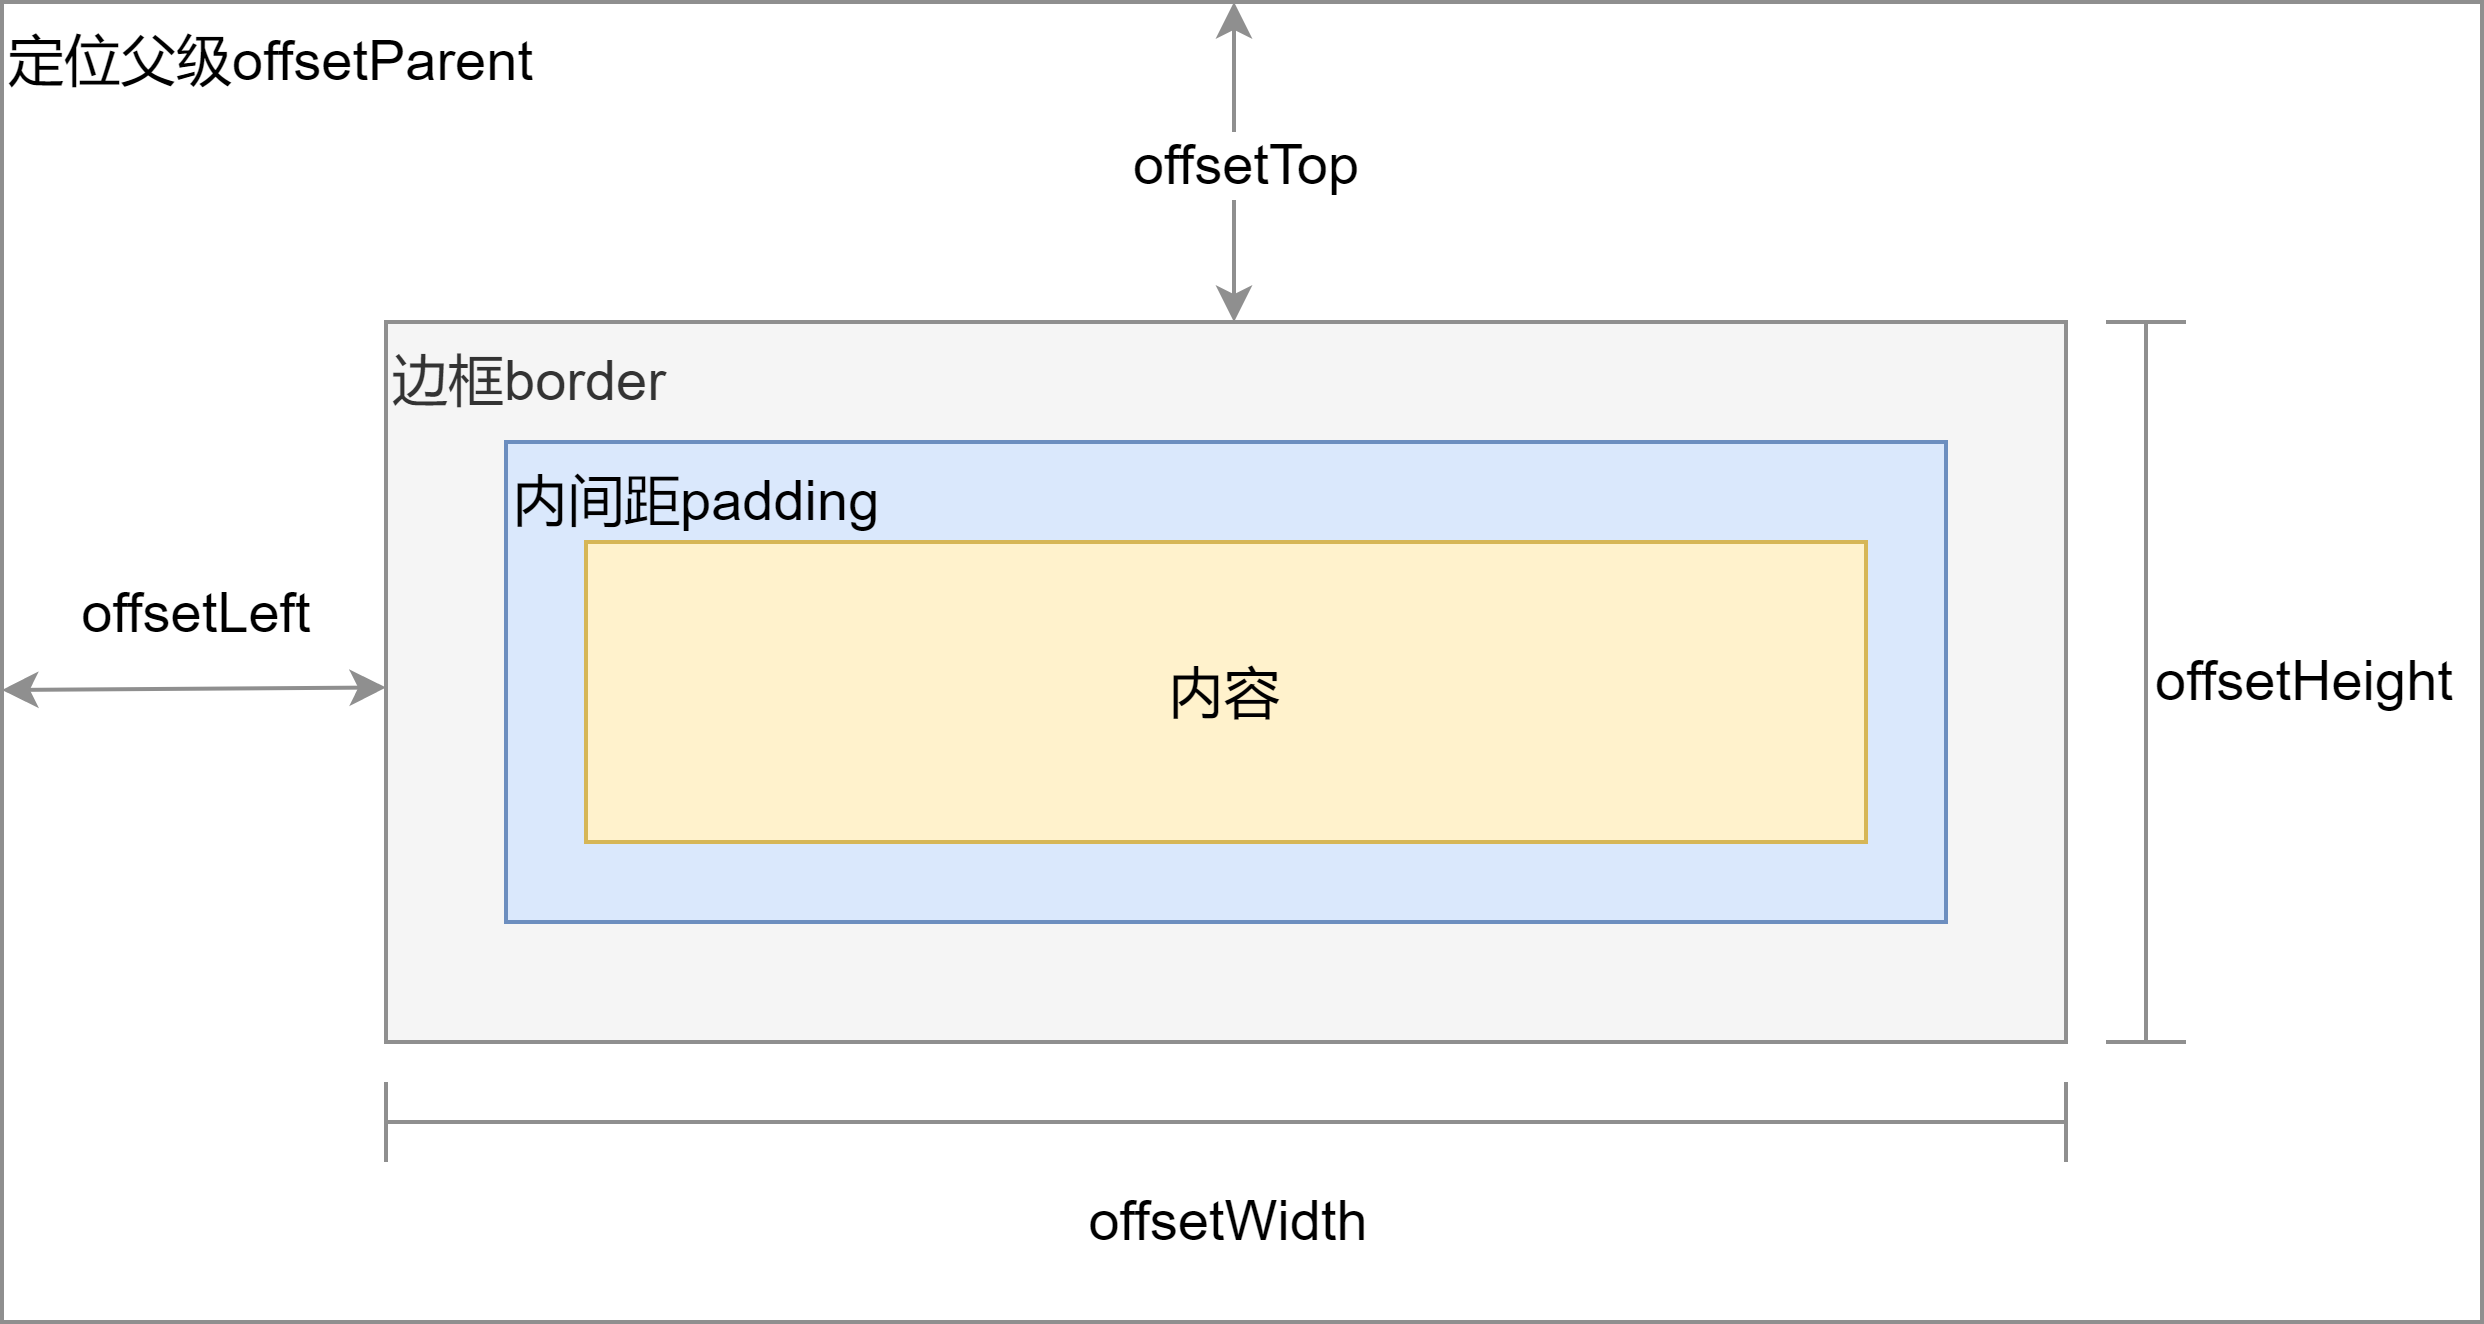Click the top tick of the offsetHeight bracket
Screen dimensions: 2484x1324
pyautogui.click(x=2146, y=322)
